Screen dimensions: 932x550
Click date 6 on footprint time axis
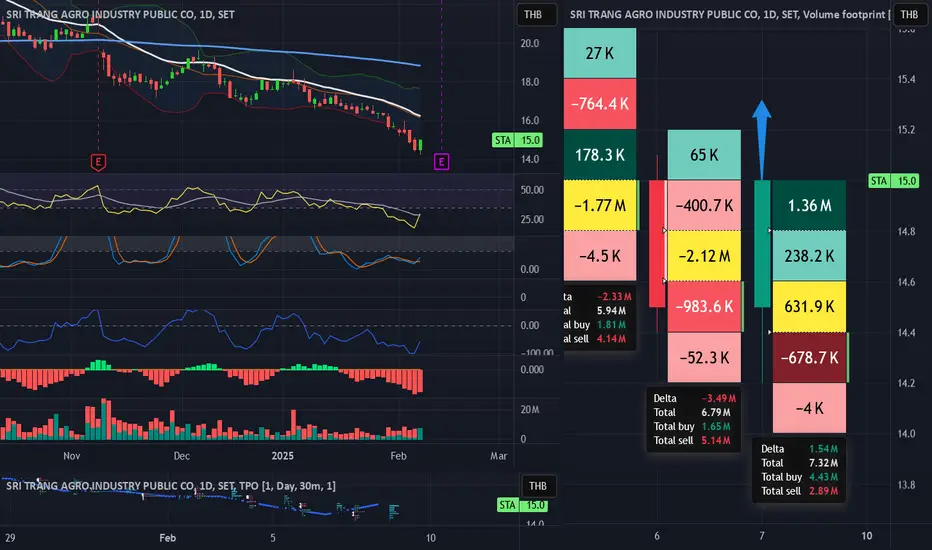tap(657, 536)
